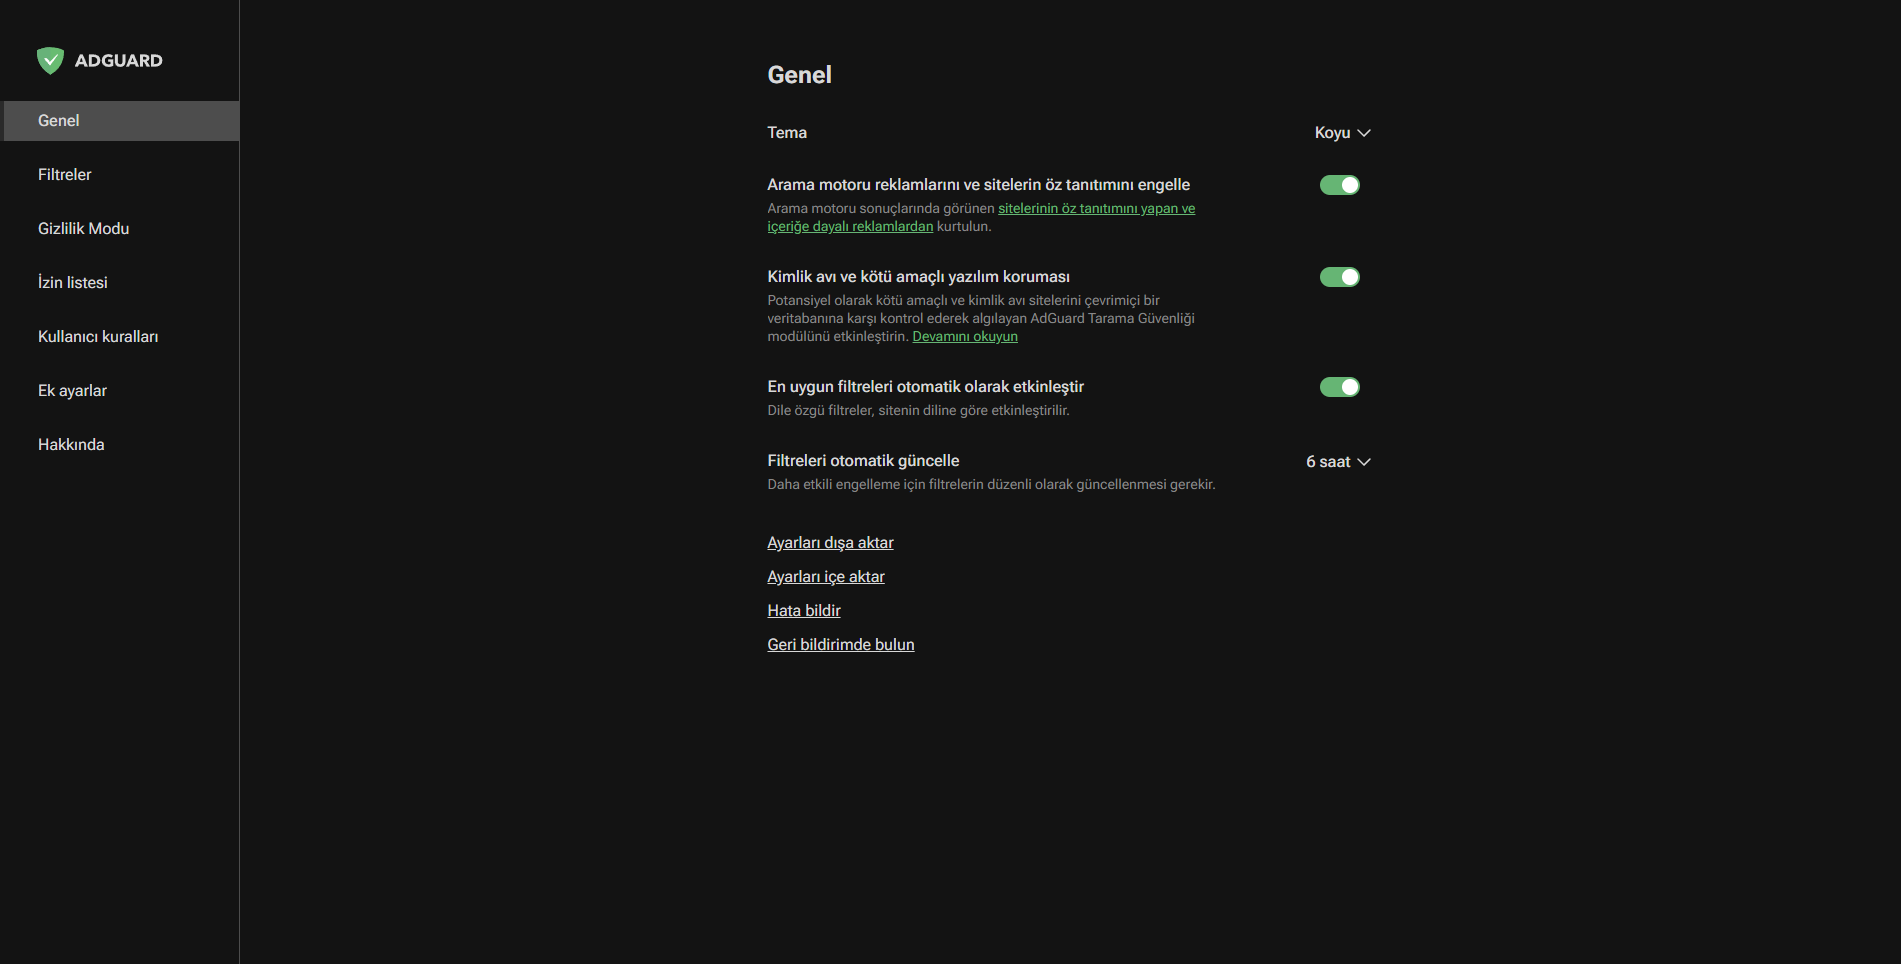The width and height of the screenshot is (1901, 964).
Task: Click Ayarları dışa aktar link
Action: 830,543
